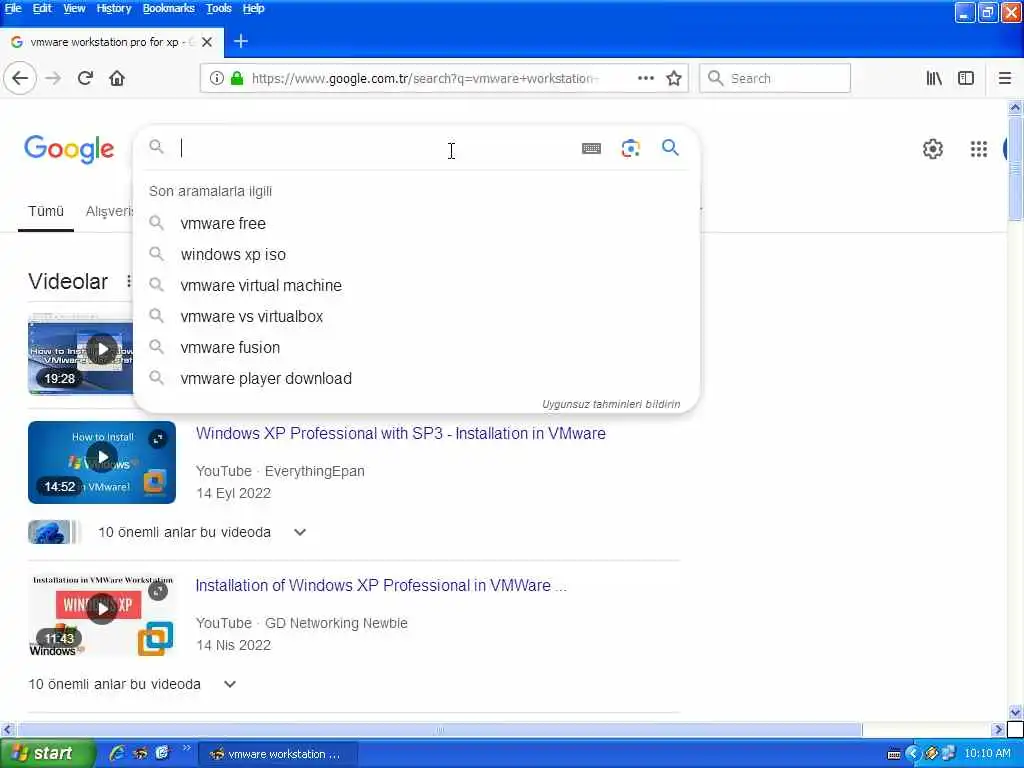The width and height of the screenshot is (1024, 768).
Task: Select suggestion vmware virtual machine
Action: [x=416, y=285]
